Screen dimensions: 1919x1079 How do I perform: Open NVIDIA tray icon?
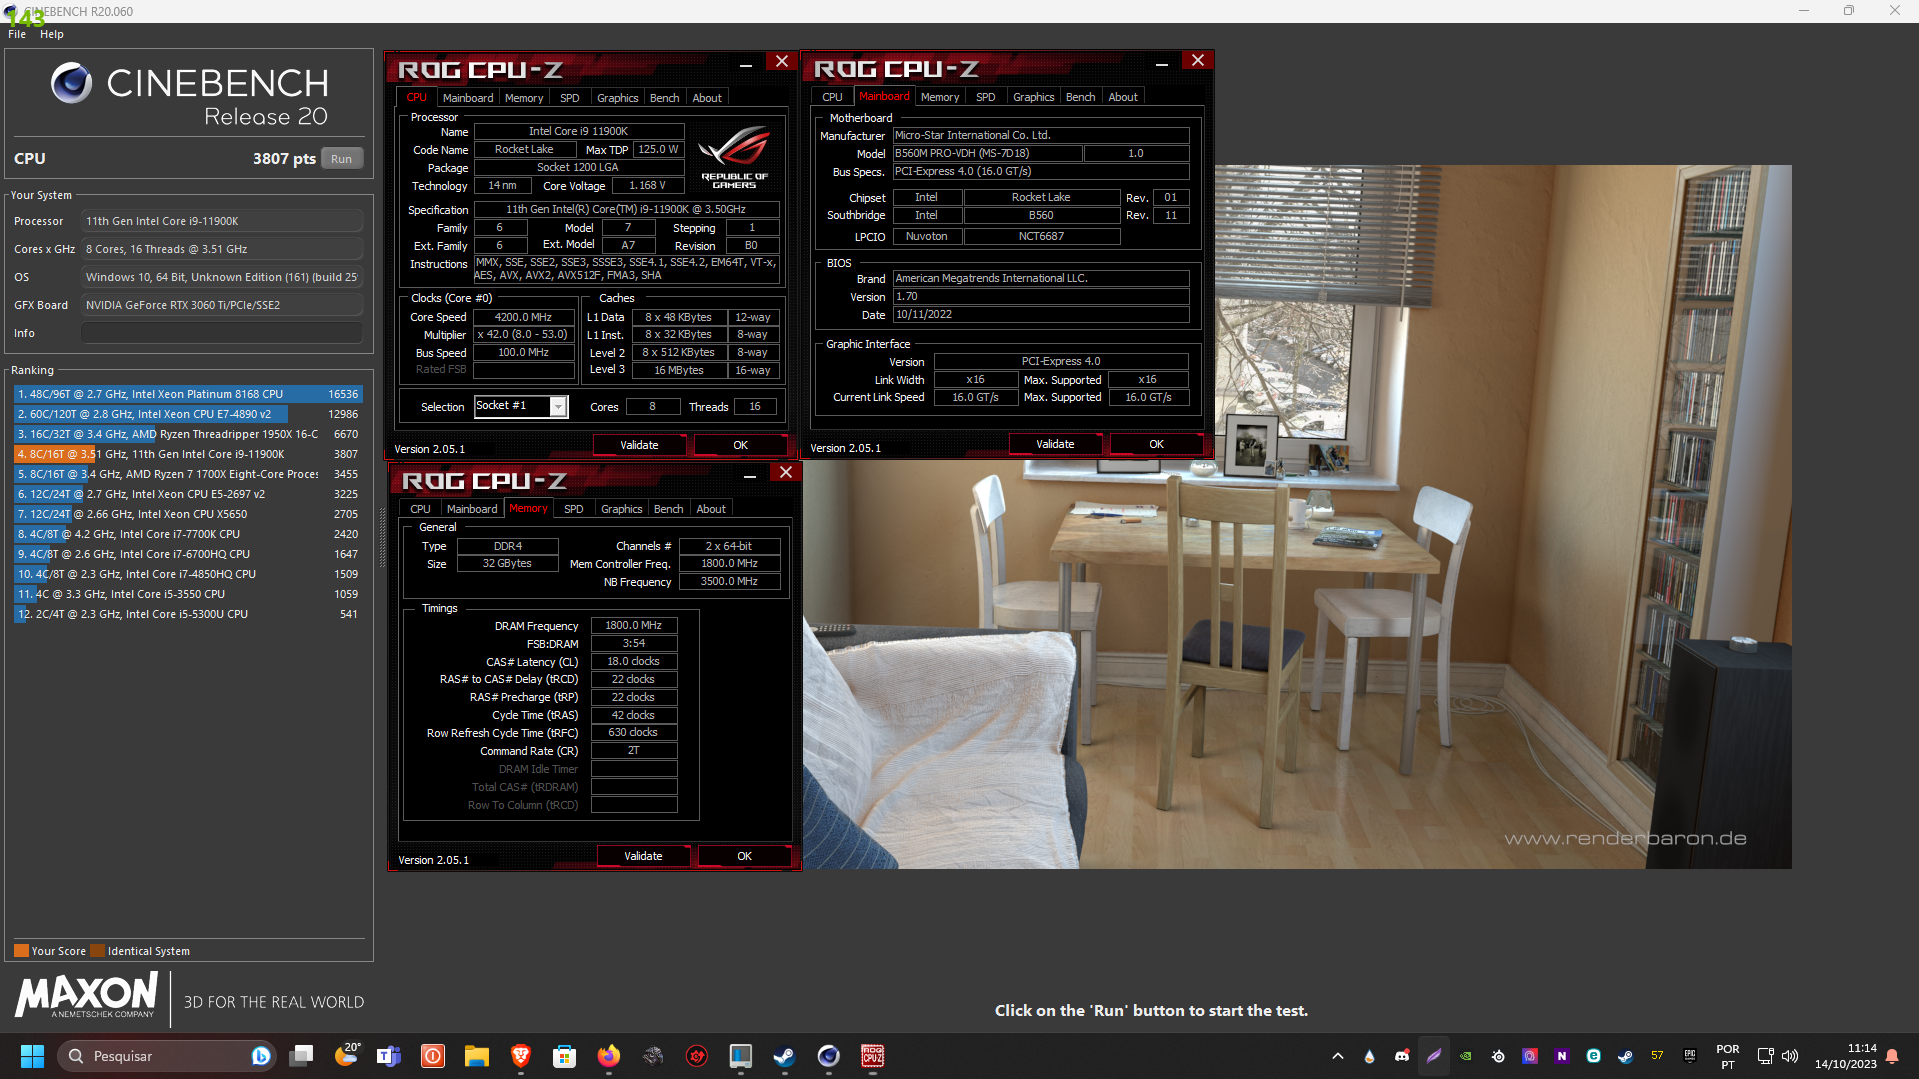click(1466, 1056)
